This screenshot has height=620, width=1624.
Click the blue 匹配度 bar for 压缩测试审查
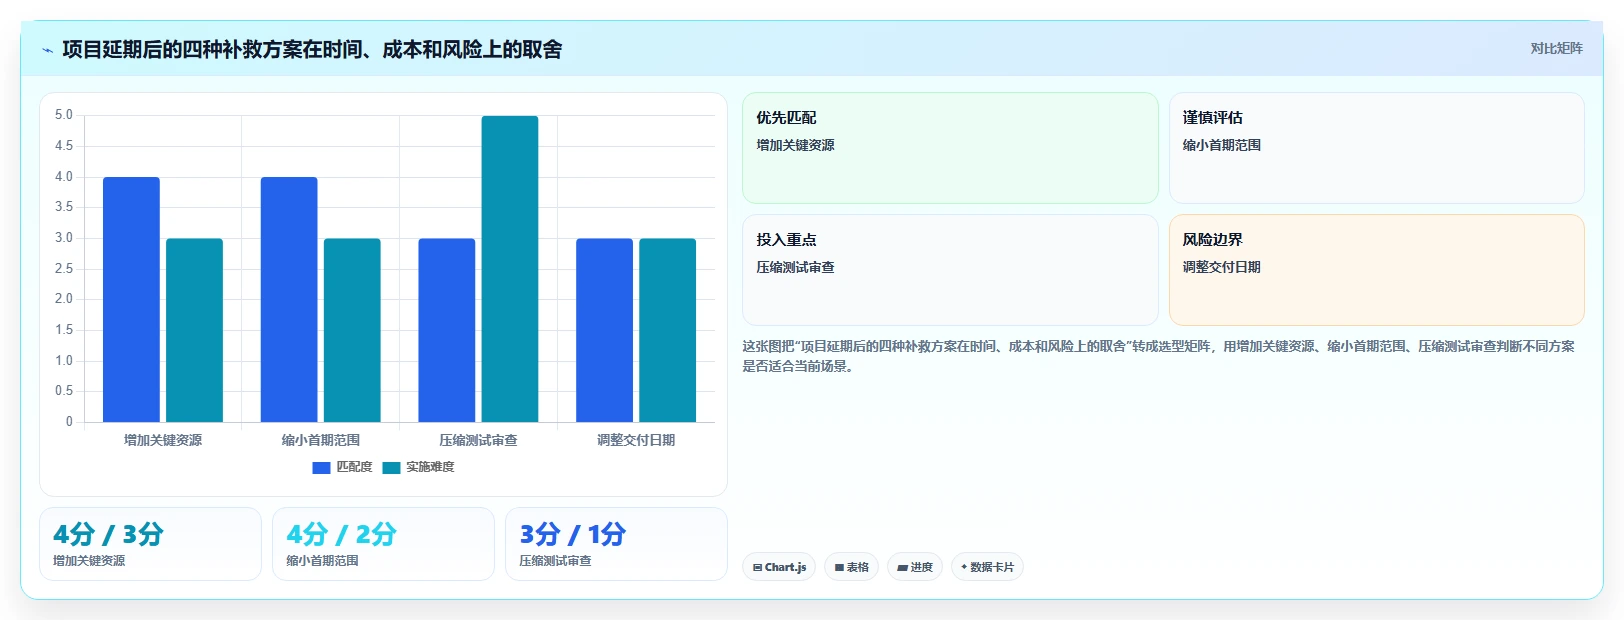[447, 330]
